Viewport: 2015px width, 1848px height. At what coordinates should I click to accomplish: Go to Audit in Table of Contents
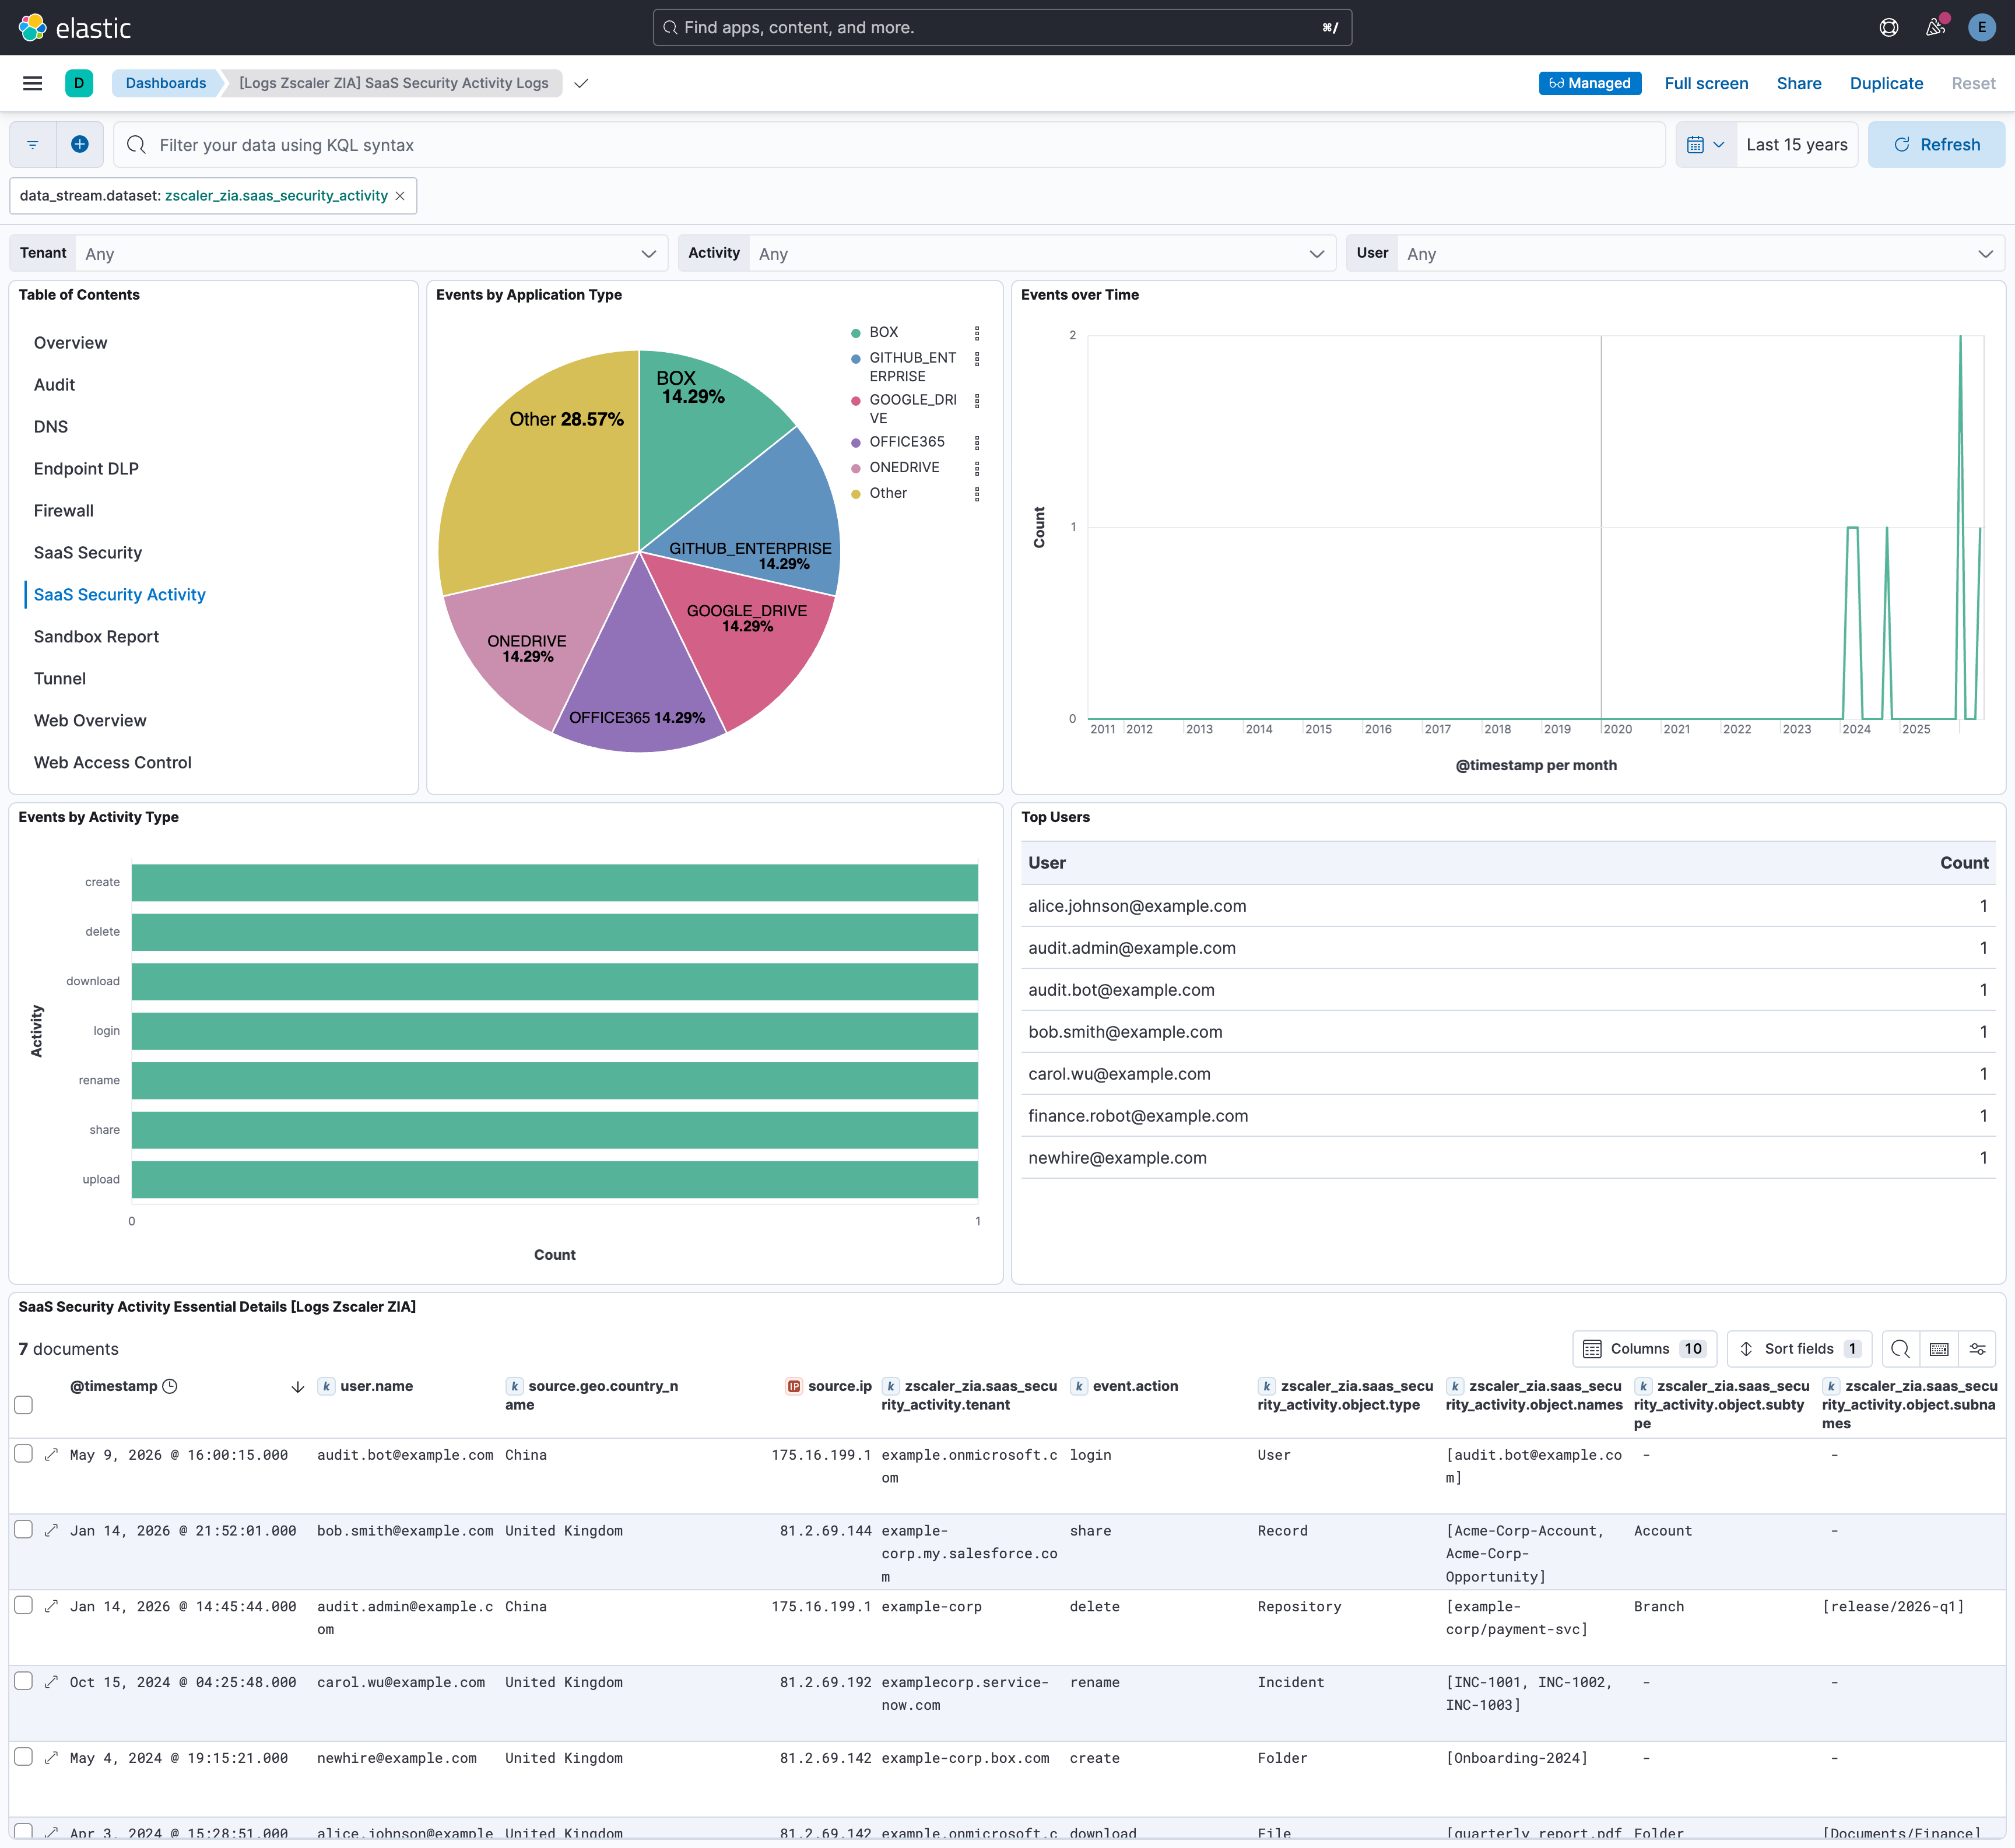click(x=54, y=385)
